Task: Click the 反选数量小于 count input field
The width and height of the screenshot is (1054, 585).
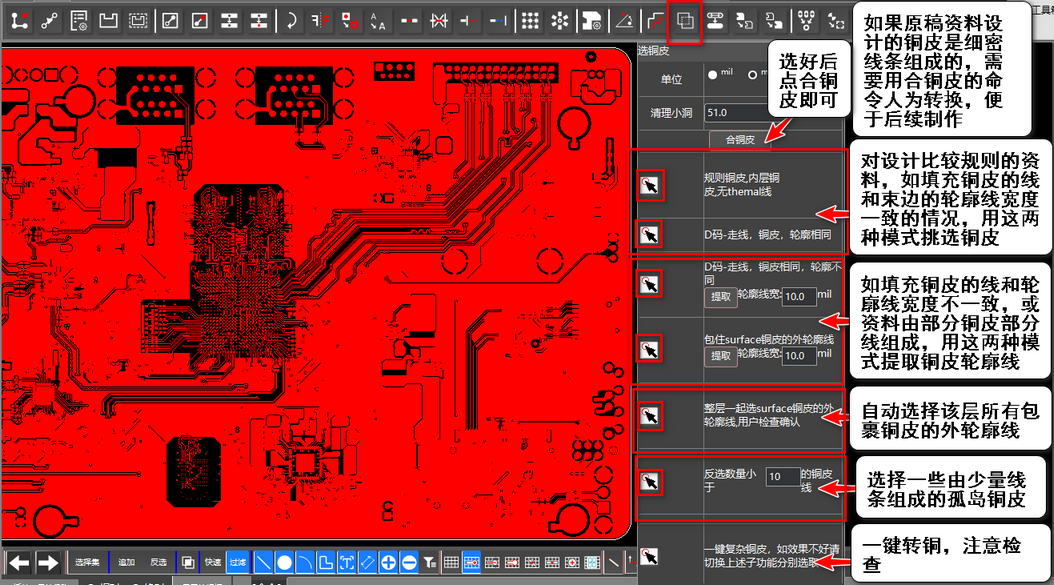Action: [x=783, y=477]
